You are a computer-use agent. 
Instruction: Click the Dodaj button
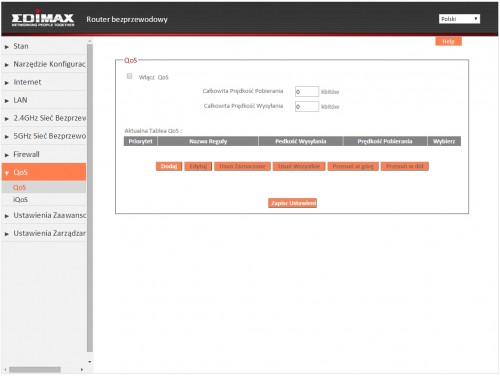(169, 166)
